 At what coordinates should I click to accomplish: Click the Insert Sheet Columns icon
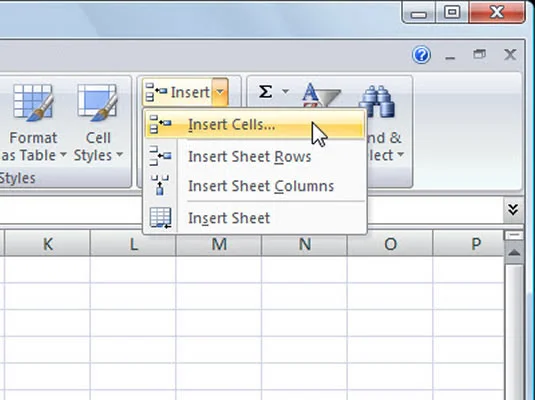(160, 186)
